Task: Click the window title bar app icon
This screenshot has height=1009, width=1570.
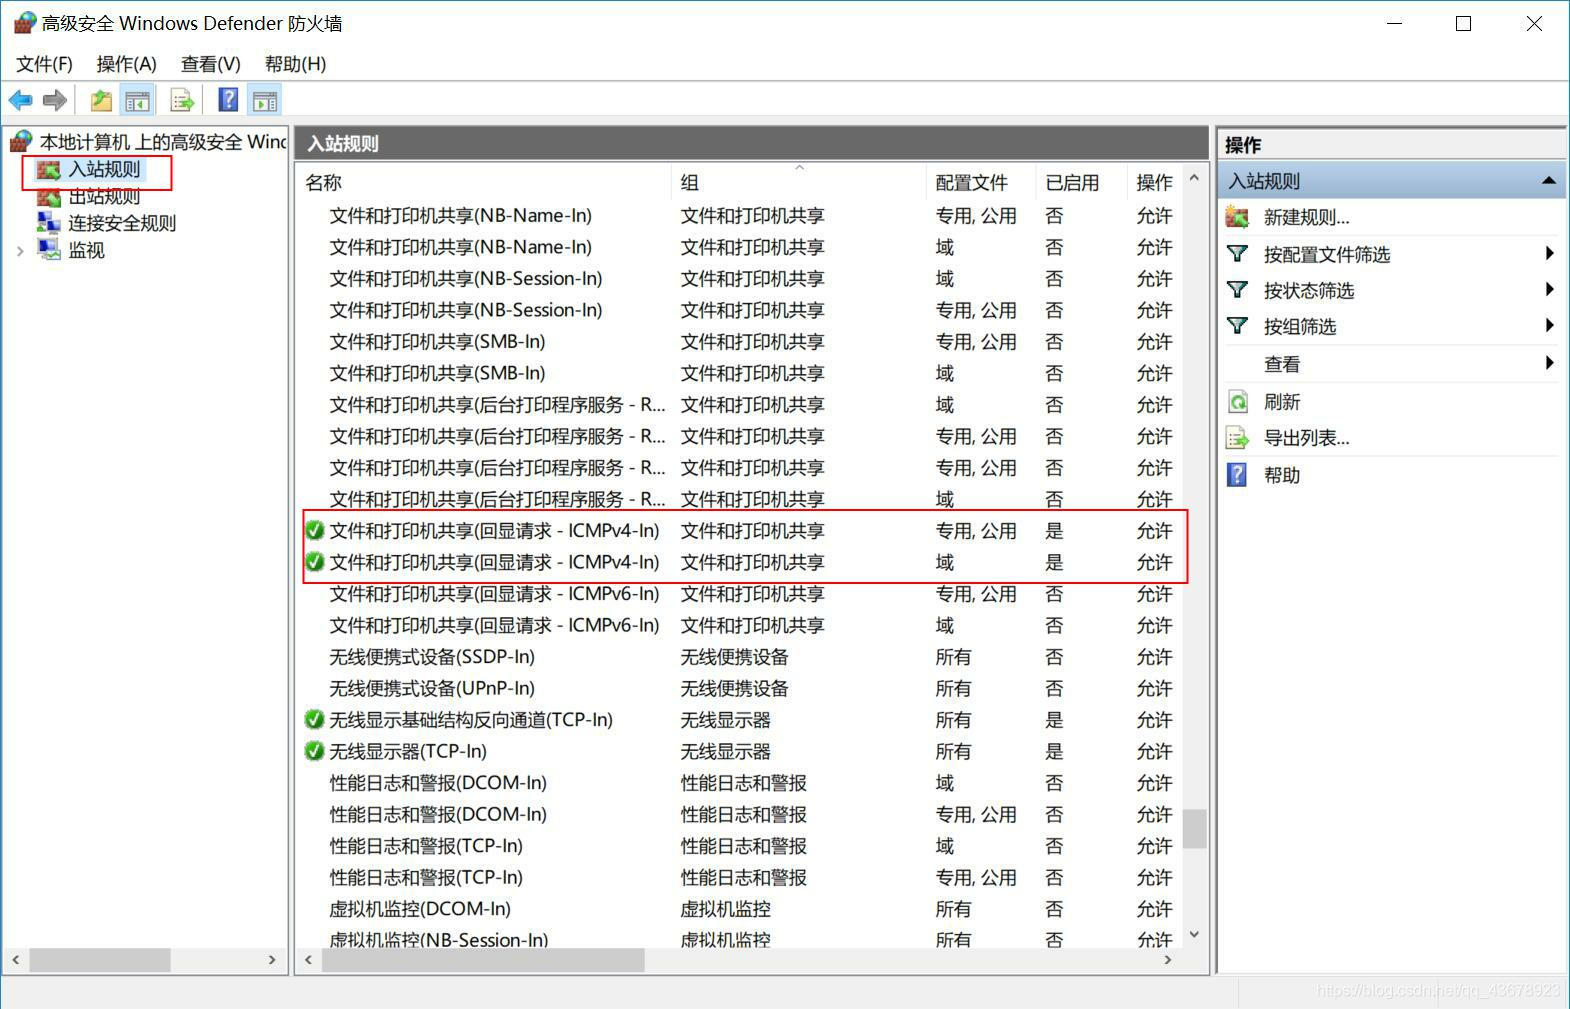Action: (x=25, y=22)
